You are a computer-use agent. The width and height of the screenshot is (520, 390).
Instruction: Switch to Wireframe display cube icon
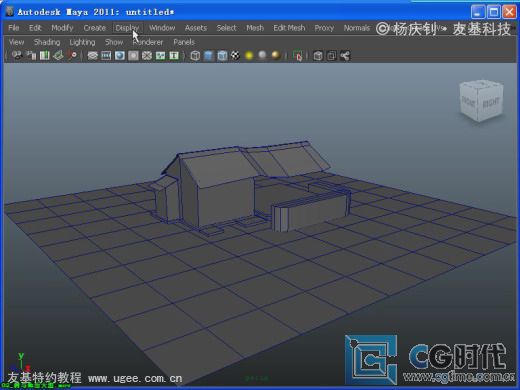coord(195,55)
